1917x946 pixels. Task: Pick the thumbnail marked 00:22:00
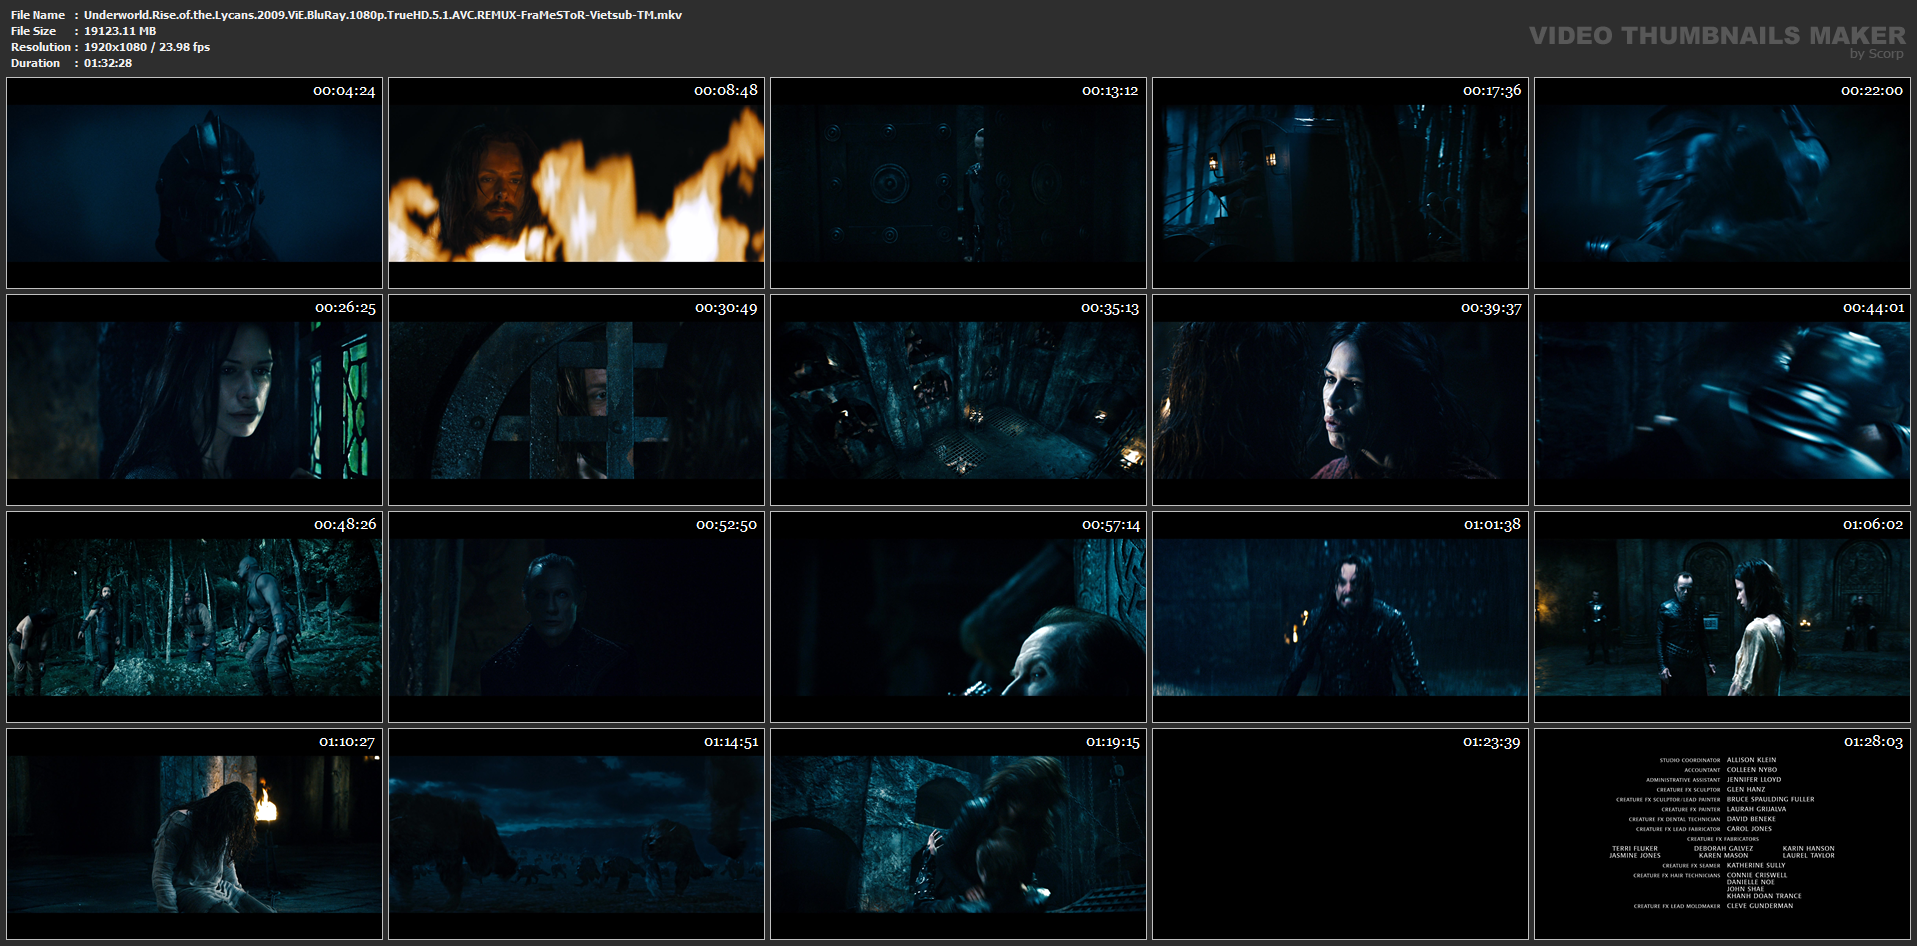1722,183
